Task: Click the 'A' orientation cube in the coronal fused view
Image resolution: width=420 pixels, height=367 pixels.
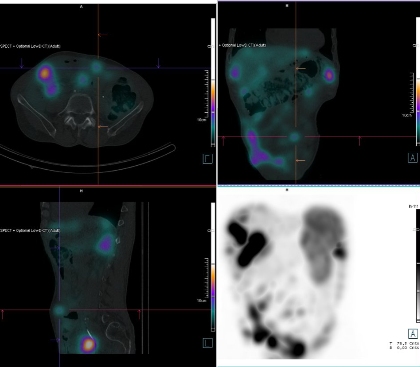Action: click(413, 158)
